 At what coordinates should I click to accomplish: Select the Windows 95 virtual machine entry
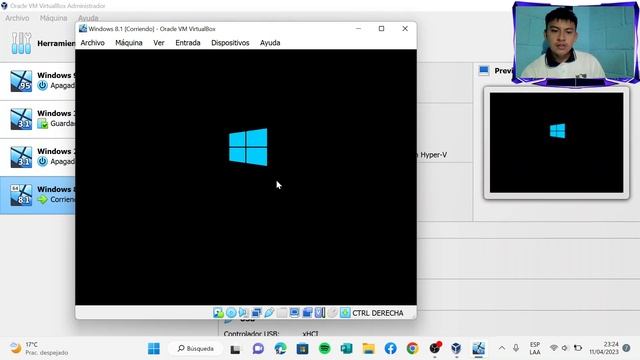(38, 80)
